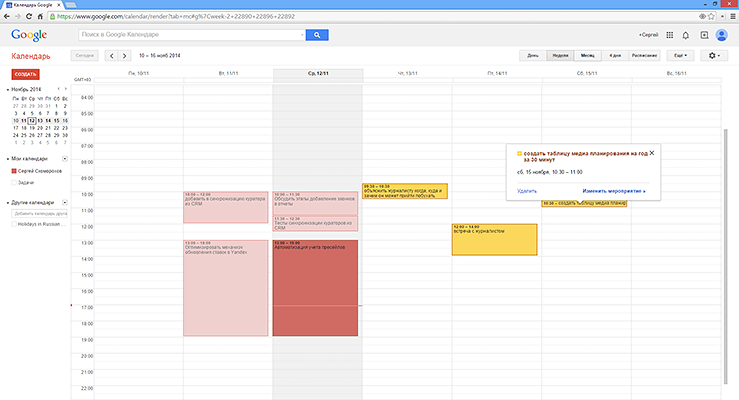Click the СОЗДАТЬ button
Screen dimensions: 739x400
tap(25, 74)
